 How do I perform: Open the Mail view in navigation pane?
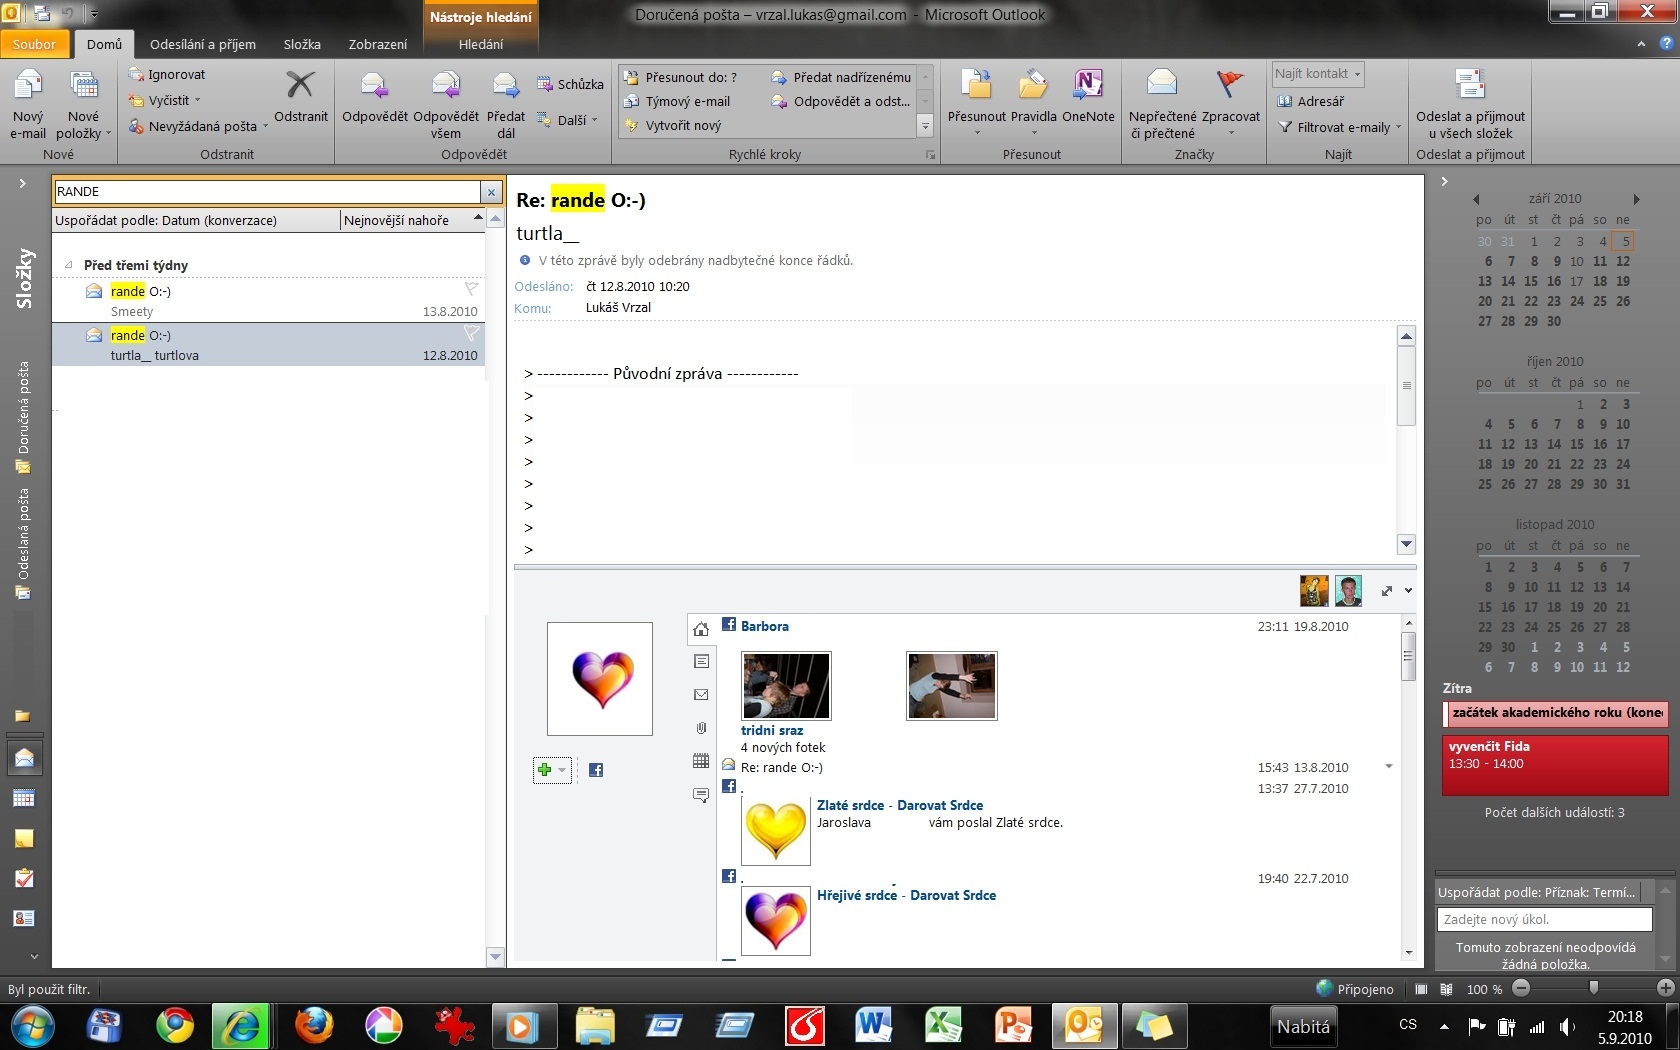click(x=24, y=758)
